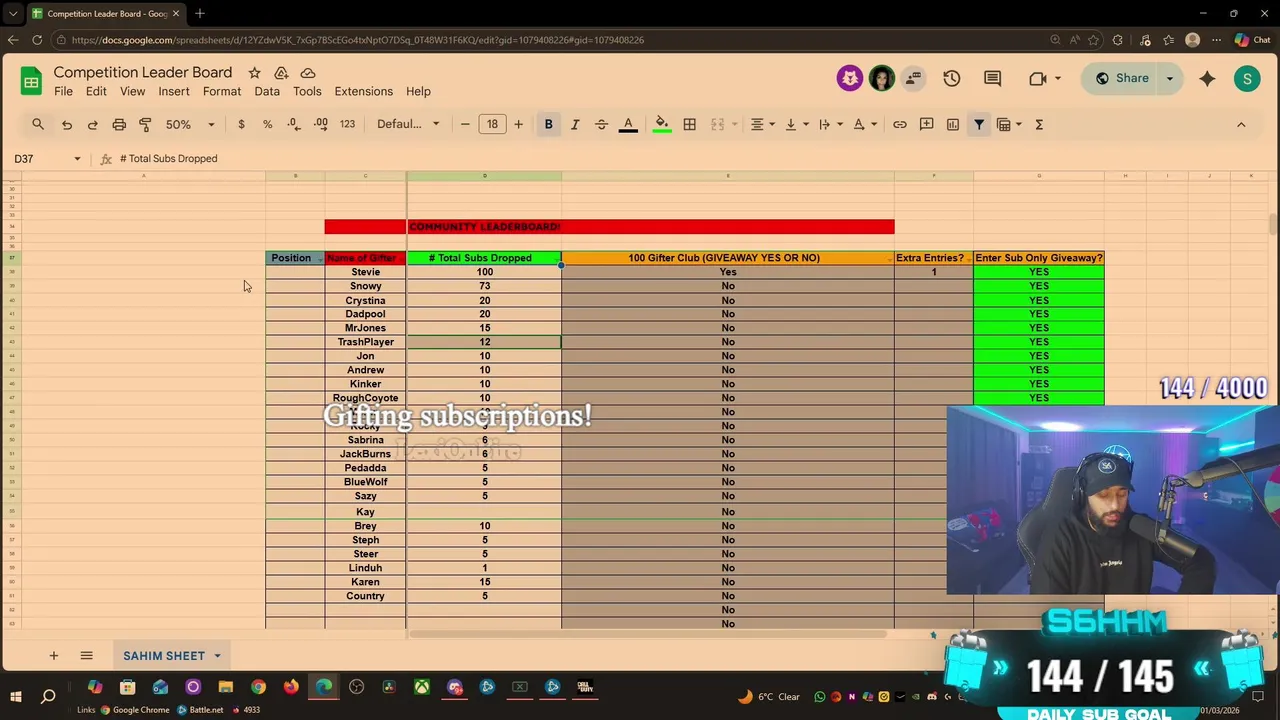The image size is (1280, 720).
Task: Open the View menu
Action: point(132,91)
